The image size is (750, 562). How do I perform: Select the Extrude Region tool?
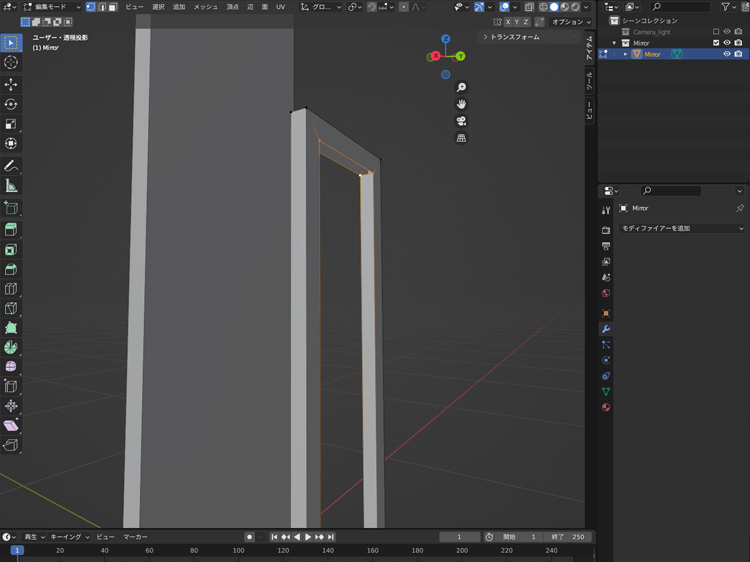click(11, 229)
